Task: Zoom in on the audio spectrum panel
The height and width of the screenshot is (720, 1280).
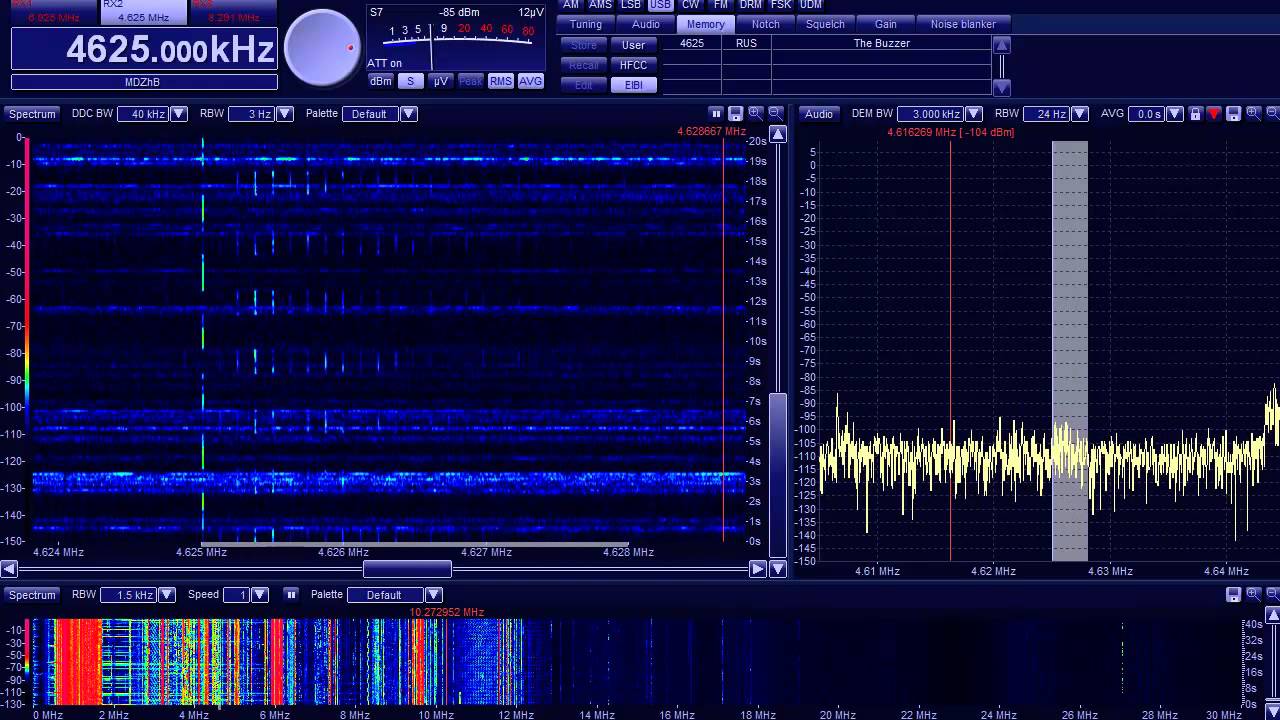Action: (x=1254, y=114)
